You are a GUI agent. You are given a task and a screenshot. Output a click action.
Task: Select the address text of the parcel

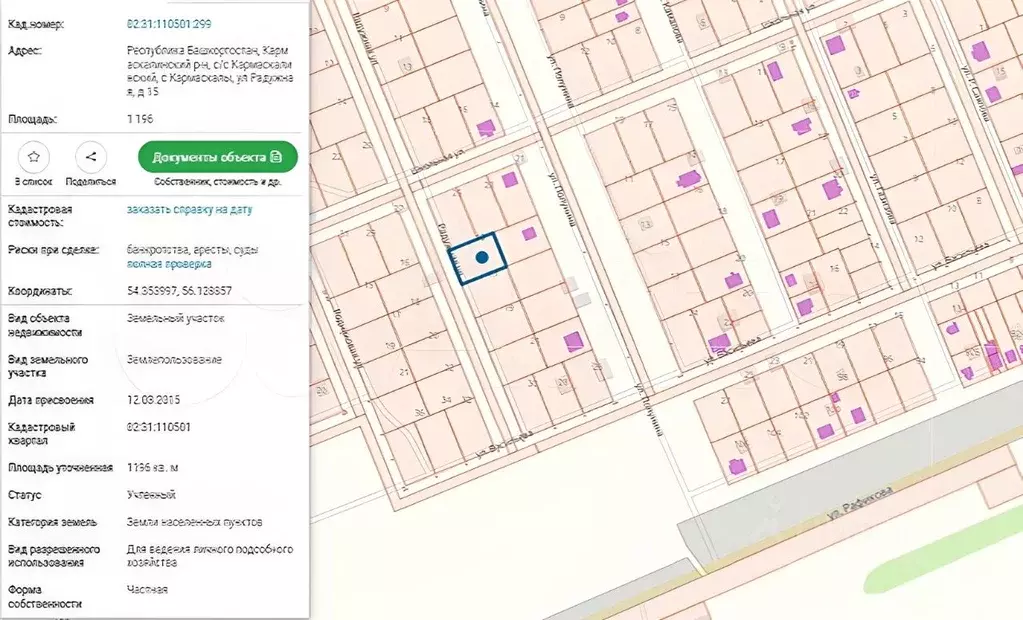[210, 71]
